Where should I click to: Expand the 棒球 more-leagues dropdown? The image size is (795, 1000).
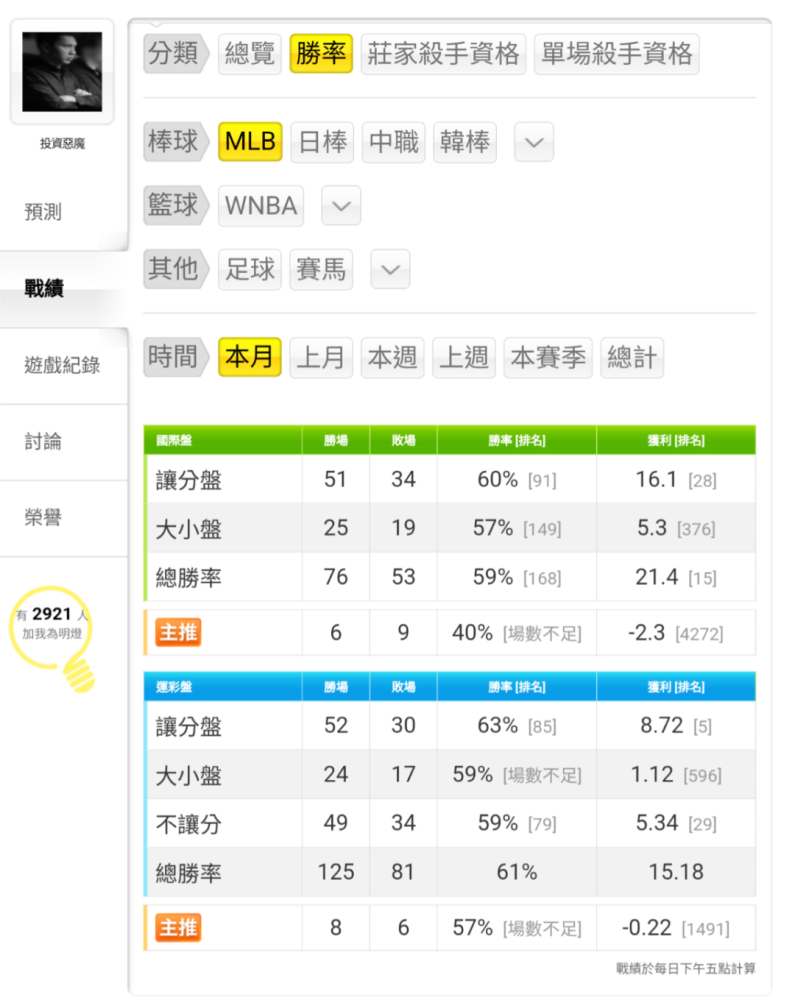point(534,142)
